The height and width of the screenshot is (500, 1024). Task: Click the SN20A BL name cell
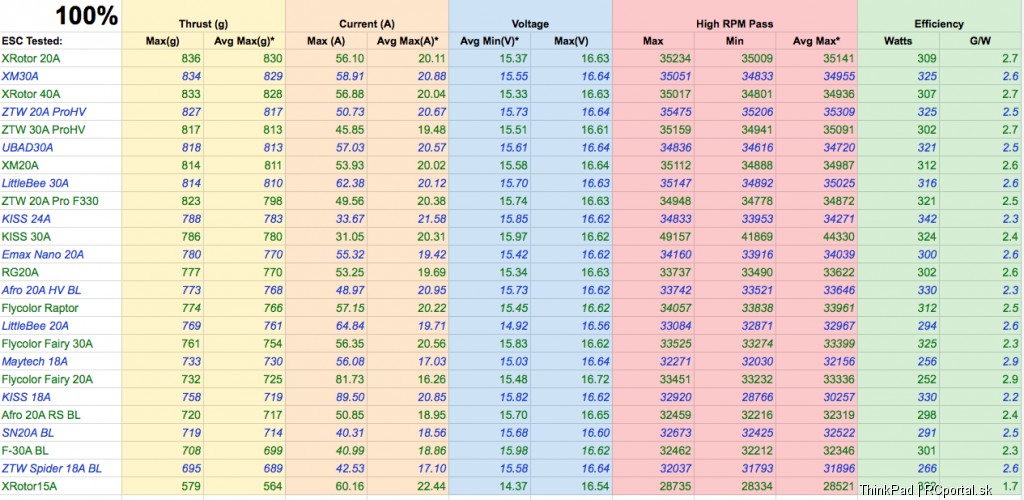26,432
